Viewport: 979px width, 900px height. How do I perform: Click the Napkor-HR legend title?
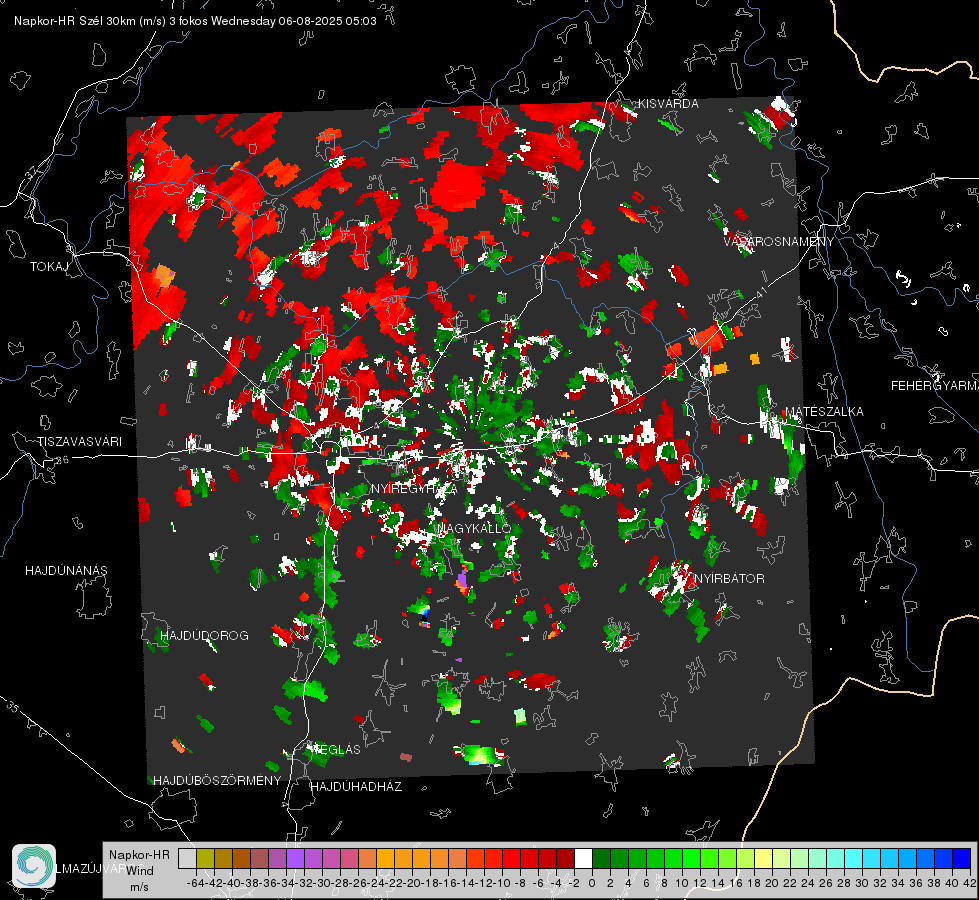(139, 855)
